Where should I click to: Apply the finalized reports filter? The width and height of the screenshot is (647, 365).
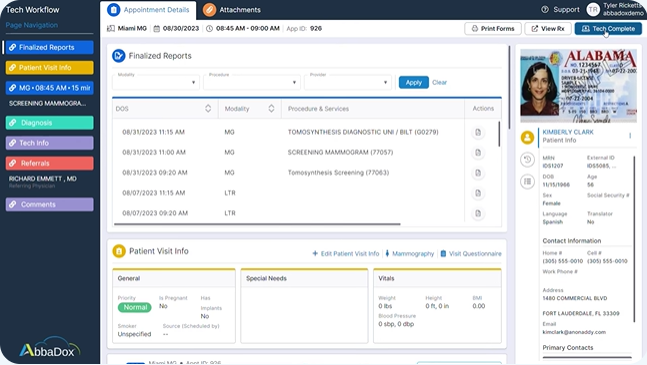413,82
